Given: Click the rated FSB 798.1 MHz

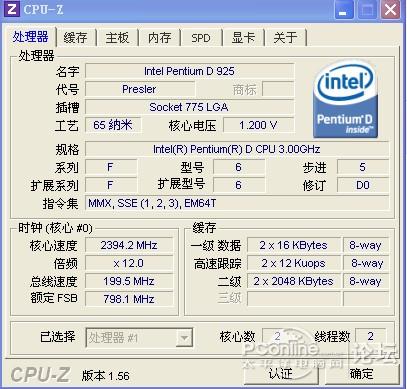Looking at the screenshot, I should 129,299.
